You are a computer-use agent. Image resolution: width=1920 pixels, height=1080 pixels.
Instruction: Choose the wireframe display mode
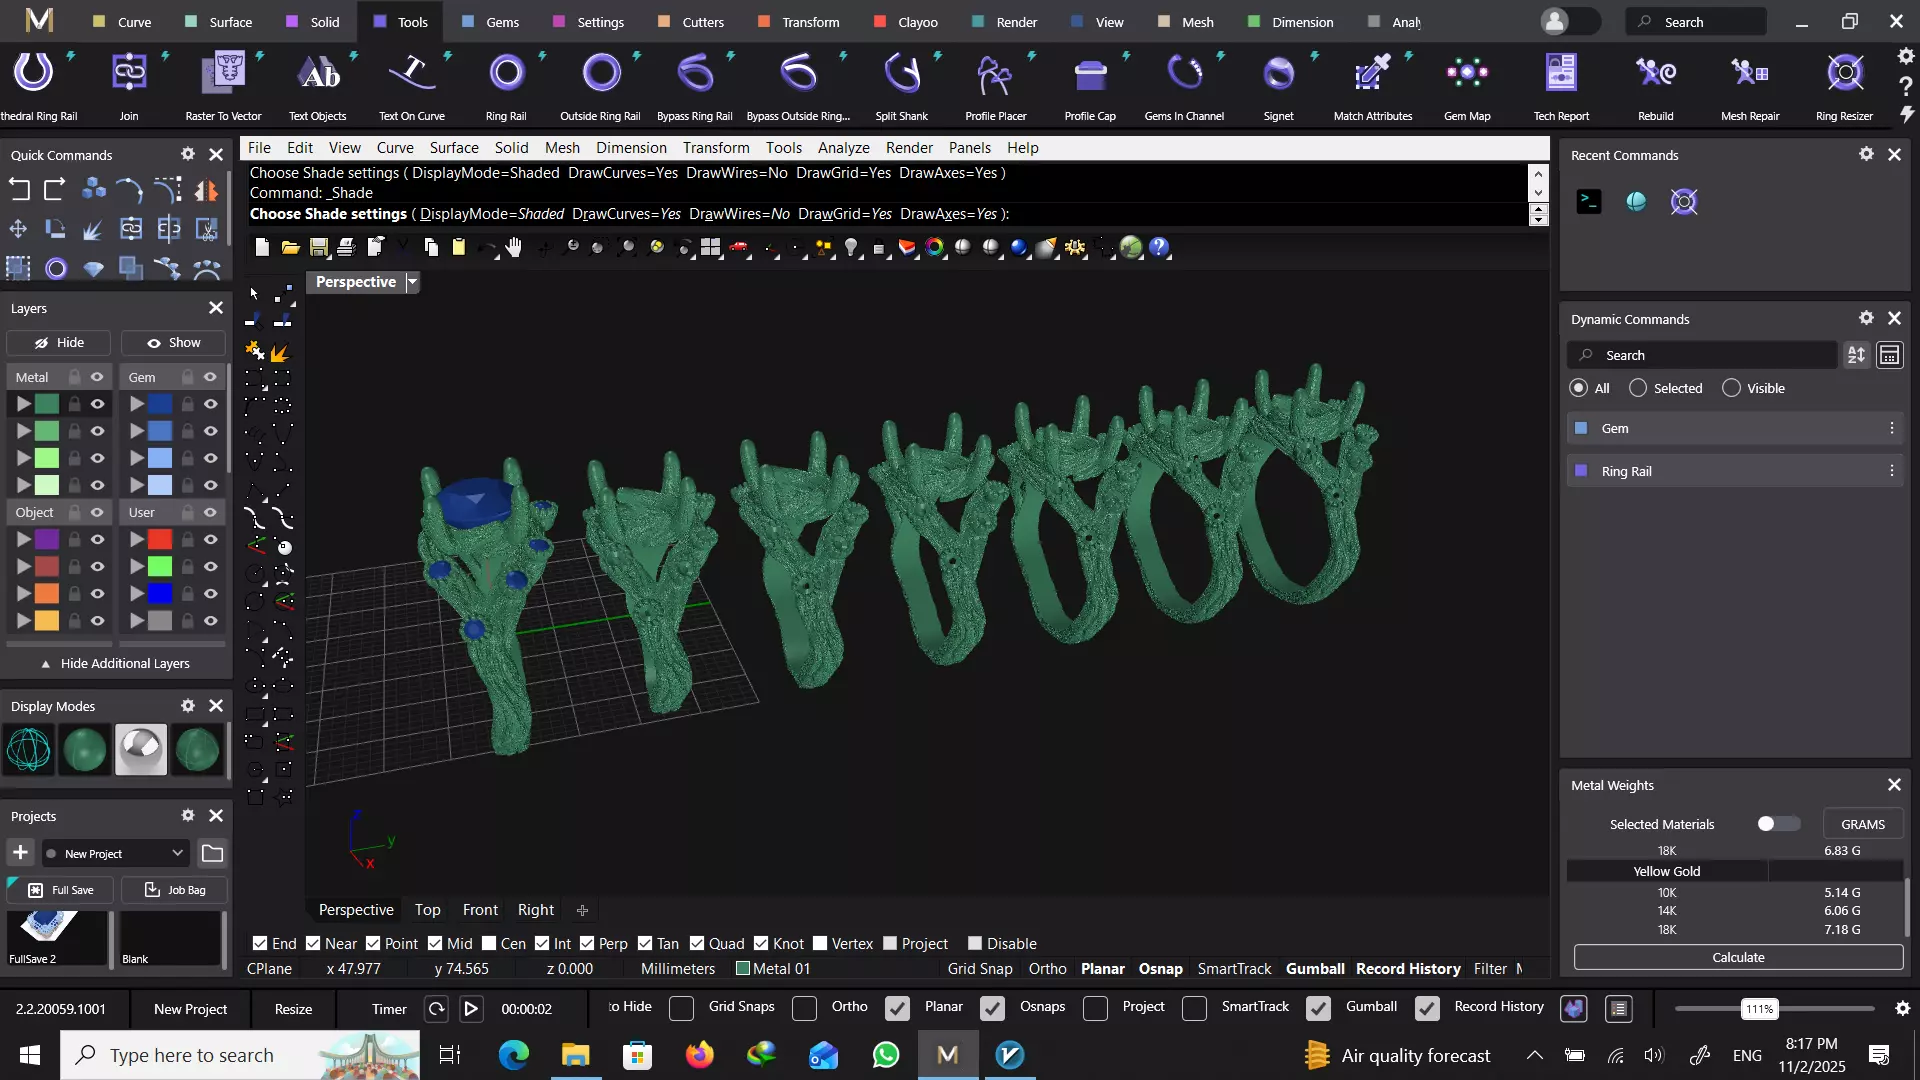pyautogui.click(x=28, y=750)
